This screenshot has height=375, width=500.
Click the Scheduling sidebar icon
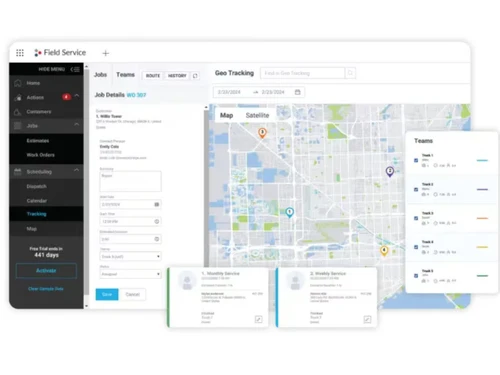[18, 171]
